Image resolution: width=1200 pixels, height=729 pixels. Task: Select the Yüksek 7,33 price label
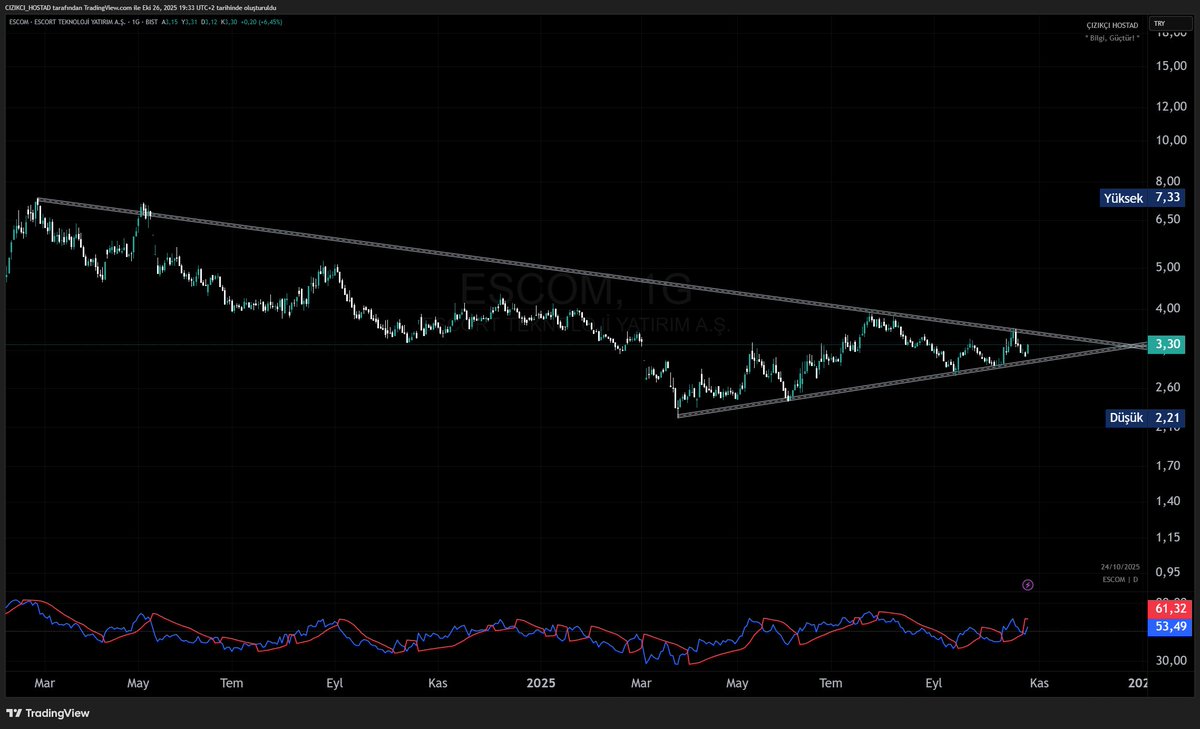[1142, 198]
